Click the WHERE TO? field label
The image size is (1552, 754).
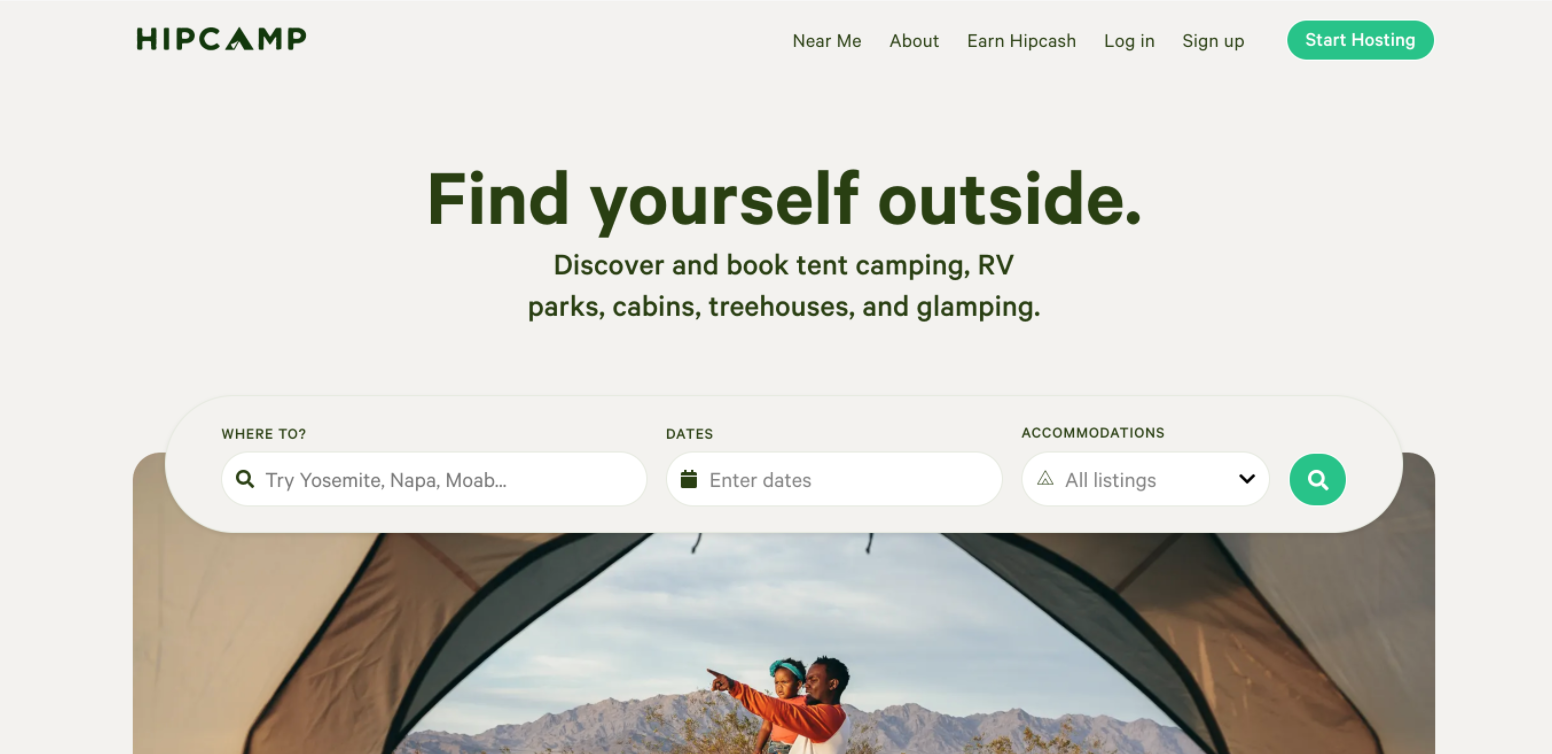[264, 434]
